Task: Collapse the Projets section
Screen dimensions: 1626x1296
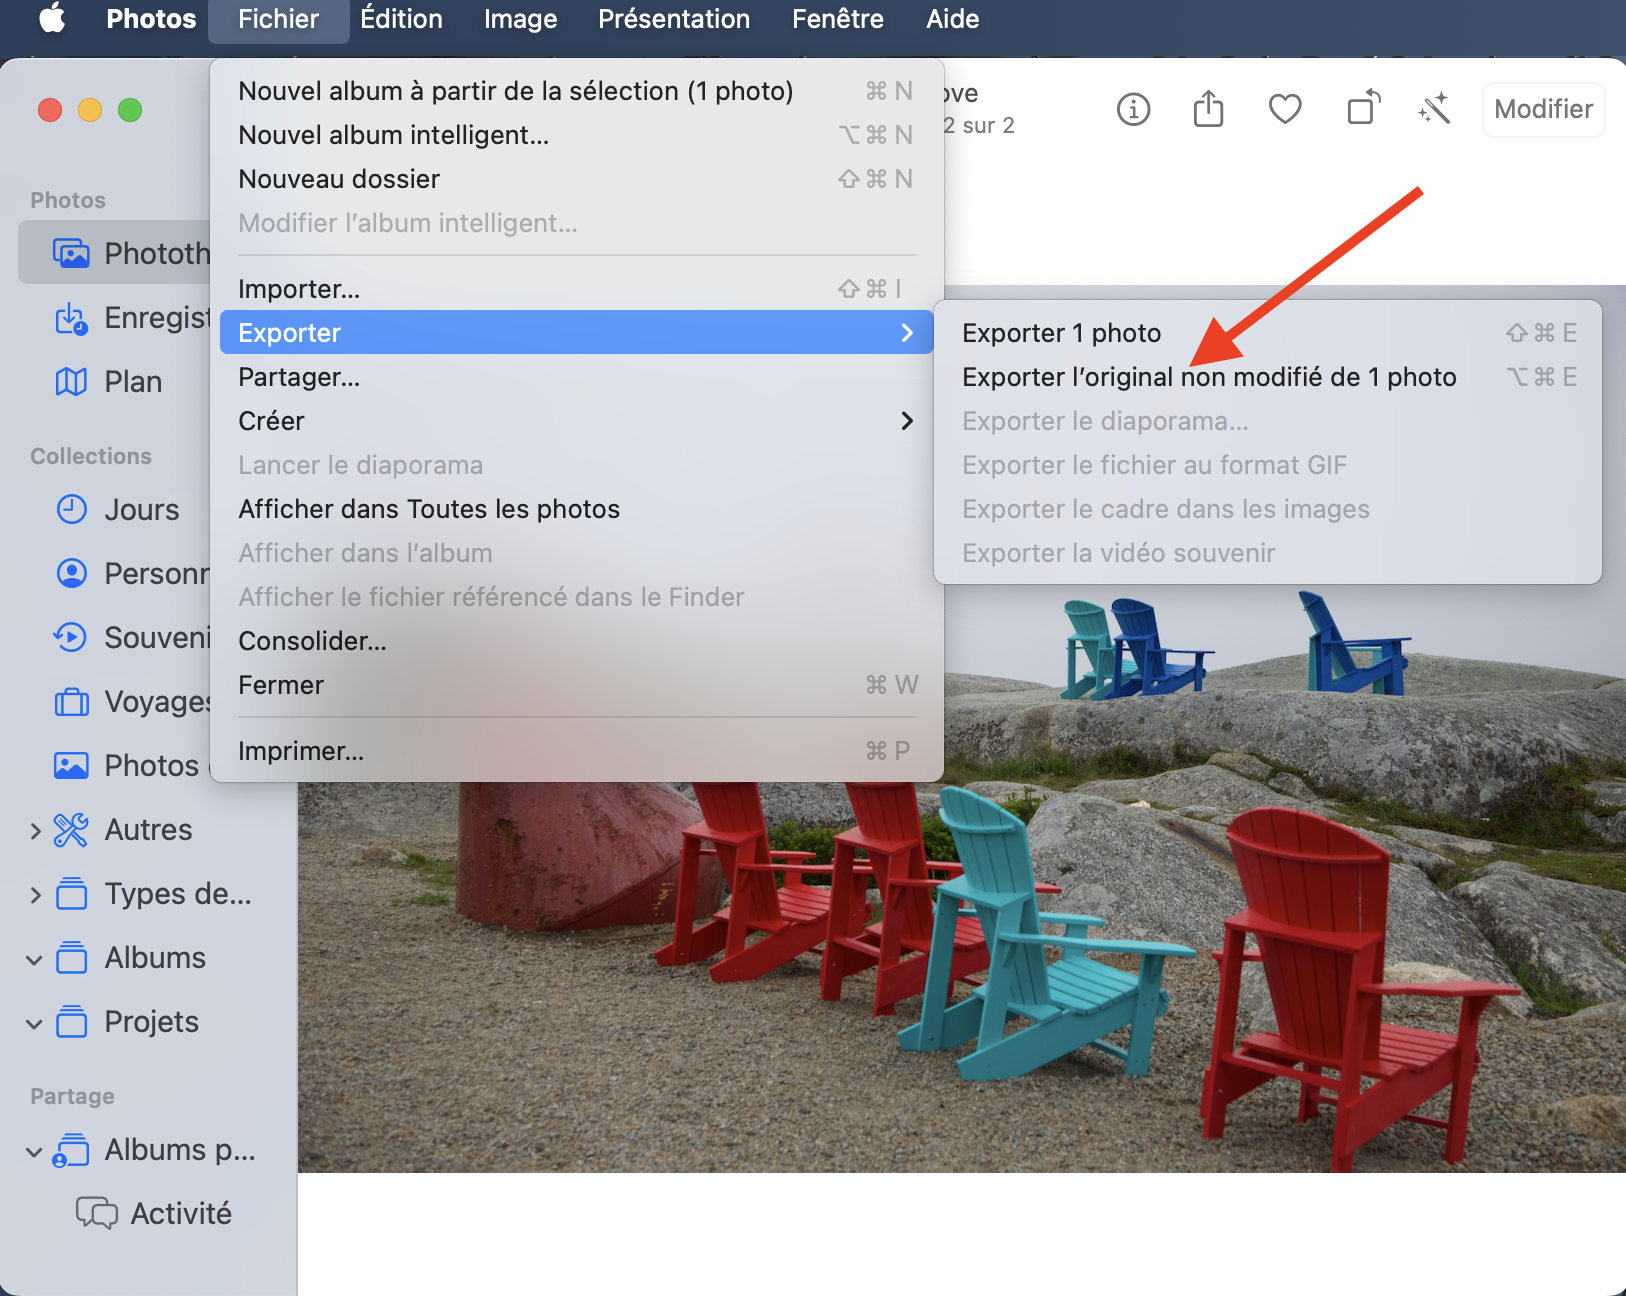Action: [34, 1024]
